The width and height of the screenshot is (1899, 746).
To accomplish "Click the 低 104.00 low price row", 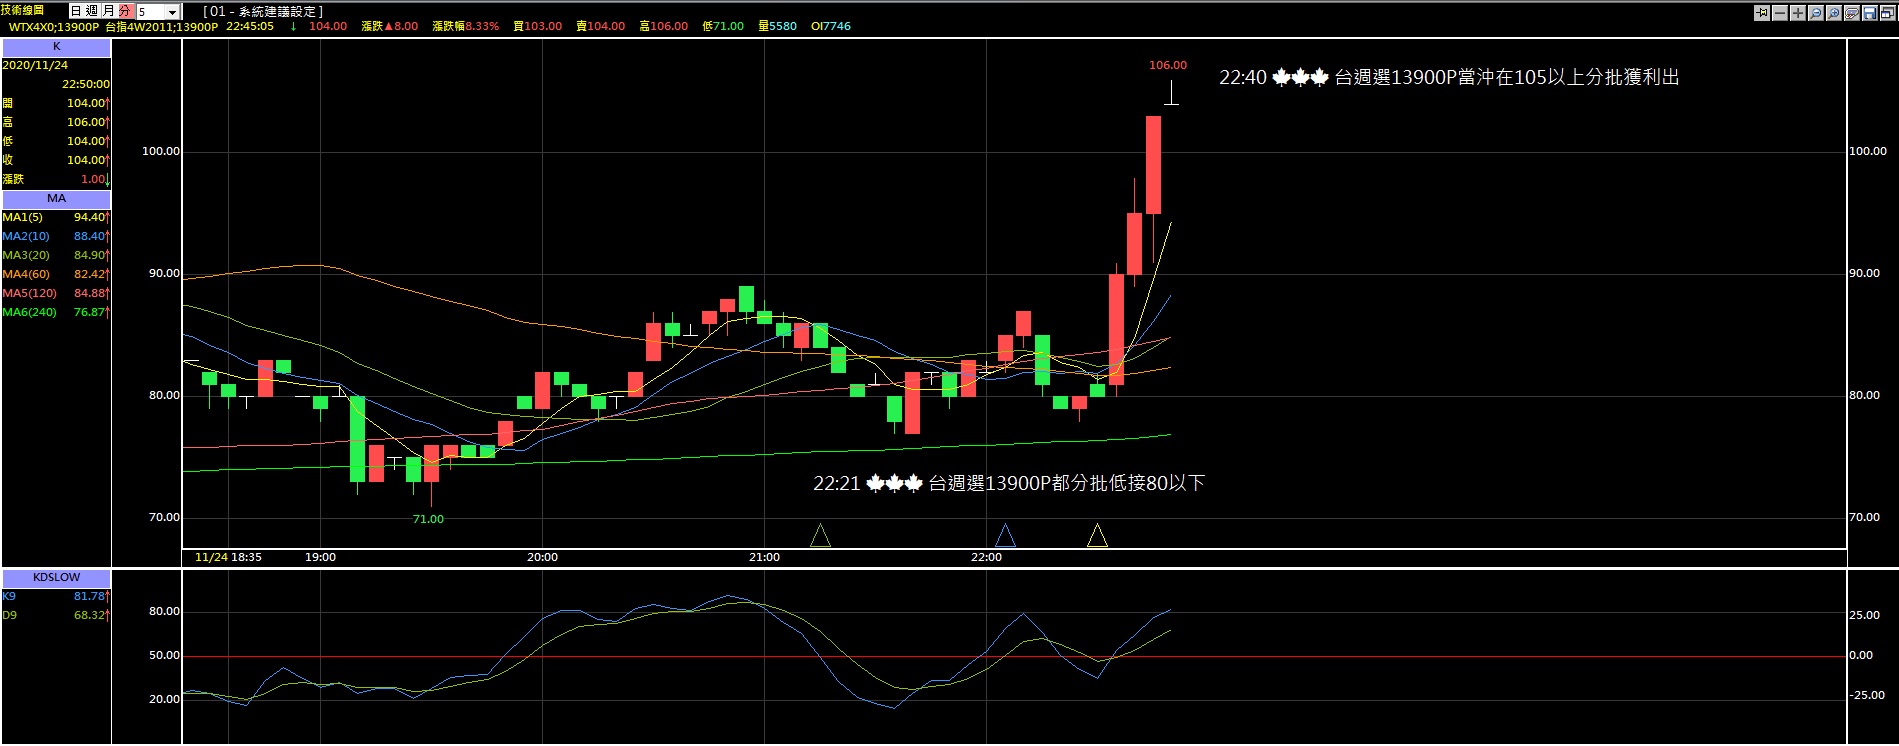I will [56, 141].
